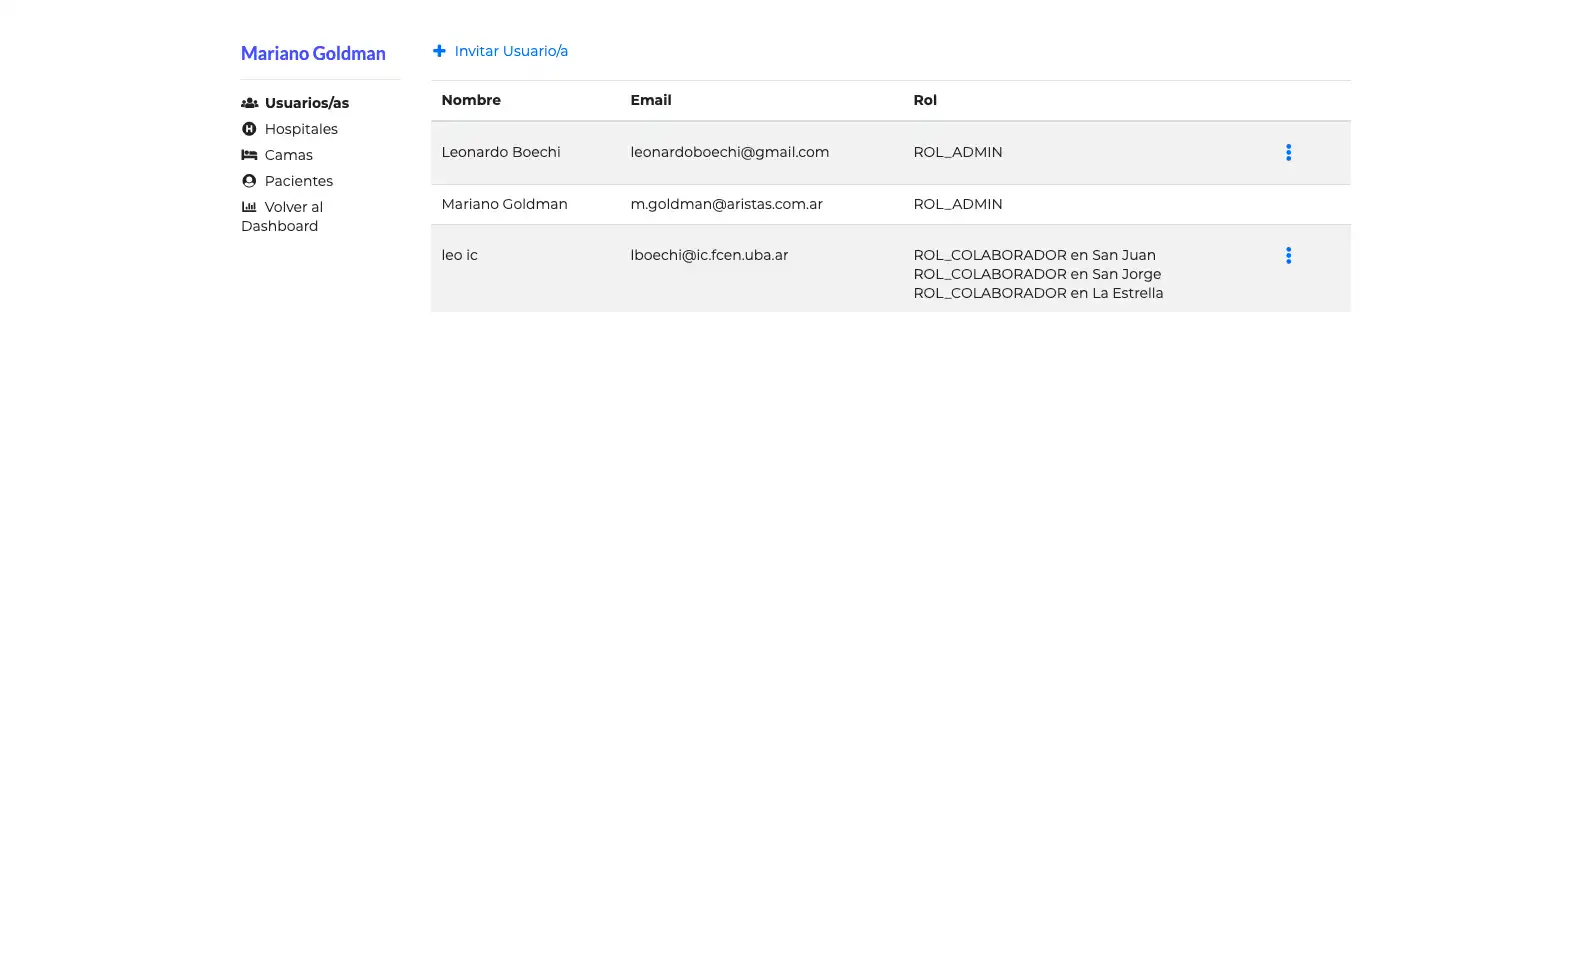Select the name leo ic
Screen dimensions: 1592x977
(x=459, y=255)
